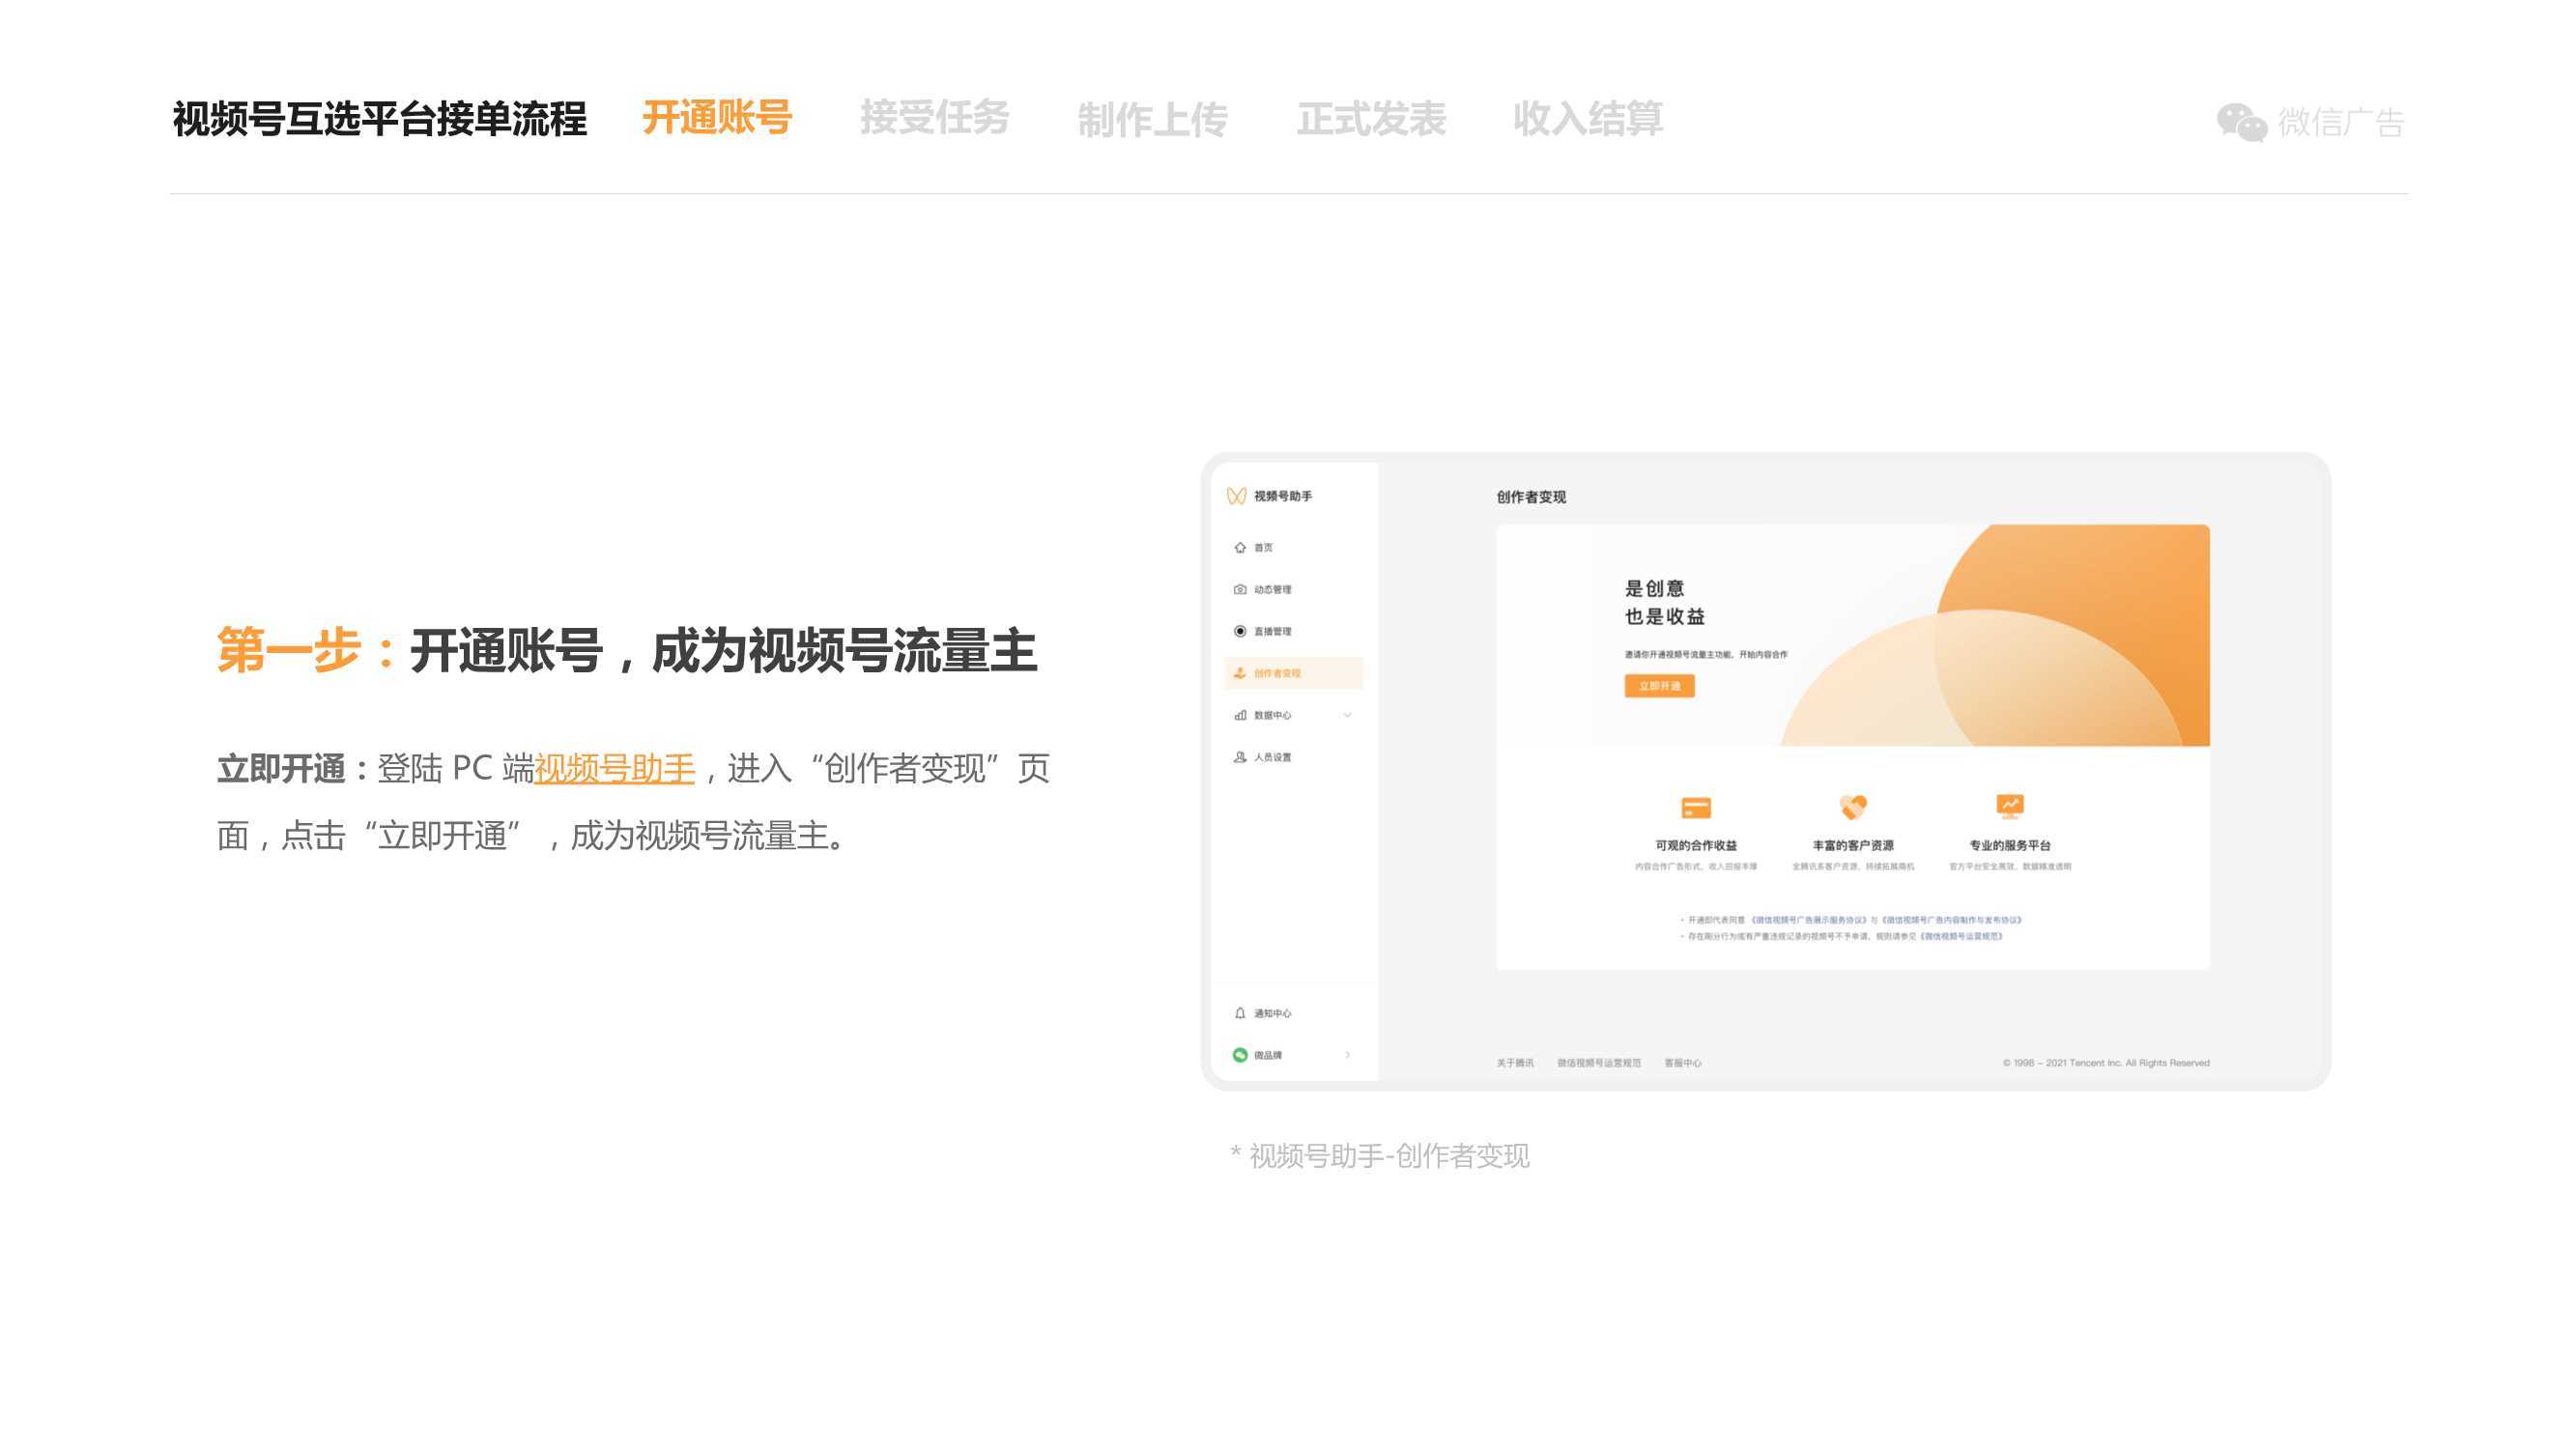Click the 微信广告 WeChat logo icon

[2241, 123]
